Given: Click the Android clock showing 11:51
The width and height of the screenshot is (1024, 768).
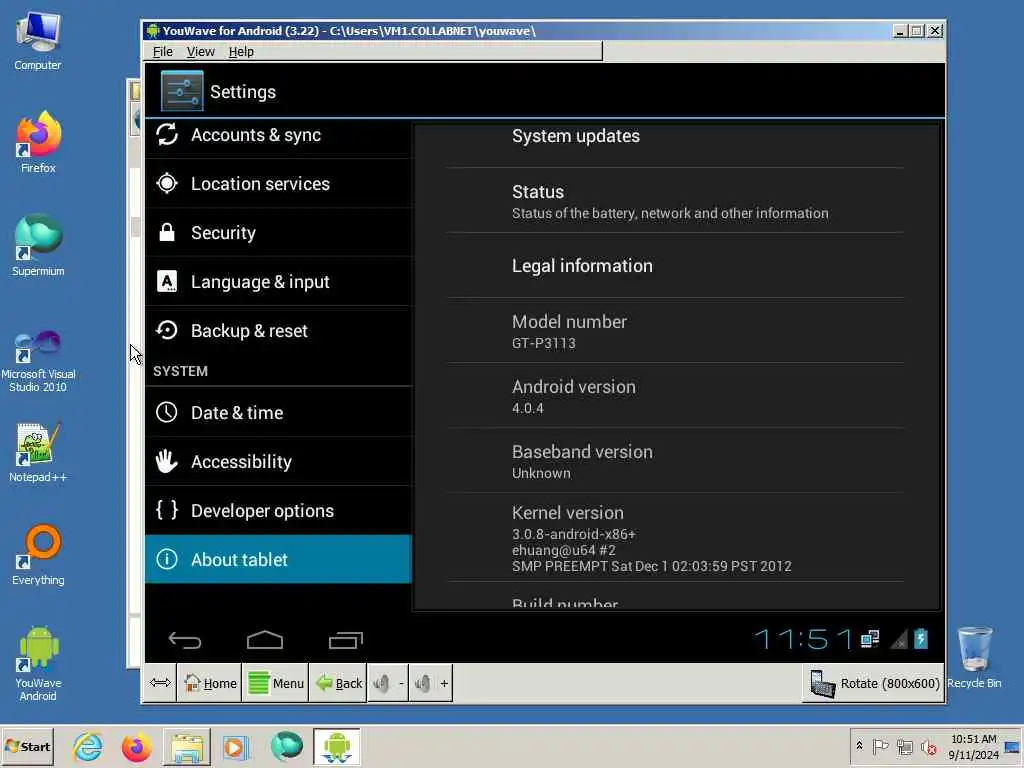Looking at the screenshot, I should [803, 639].
